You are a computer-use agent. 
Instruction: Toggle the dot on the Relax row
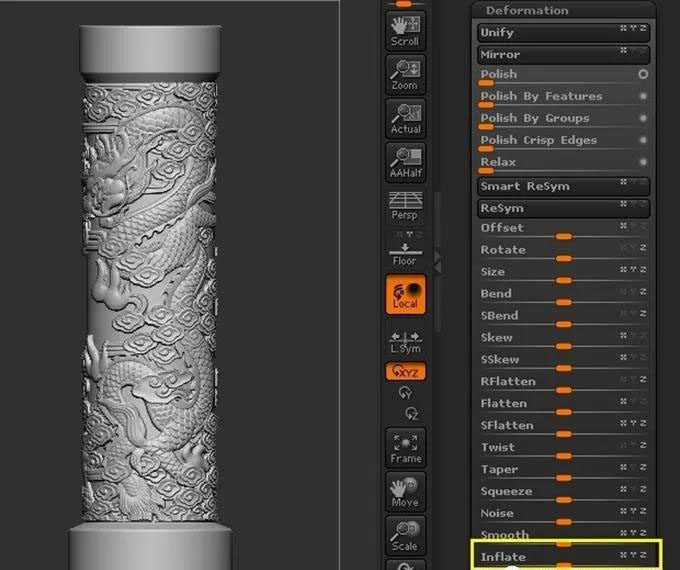coord(643,162)
